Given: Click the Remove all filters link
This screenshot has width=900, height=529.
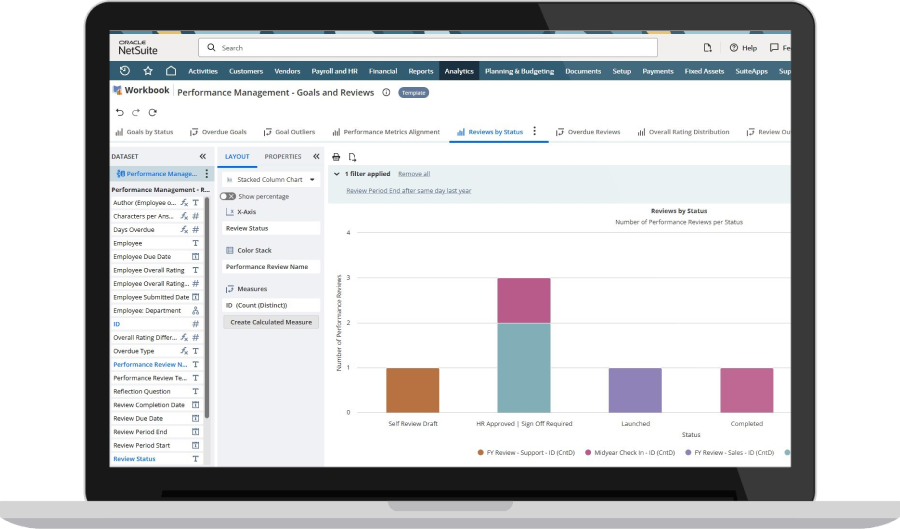Looking at the screenshot, I should [x=414, y=174].
